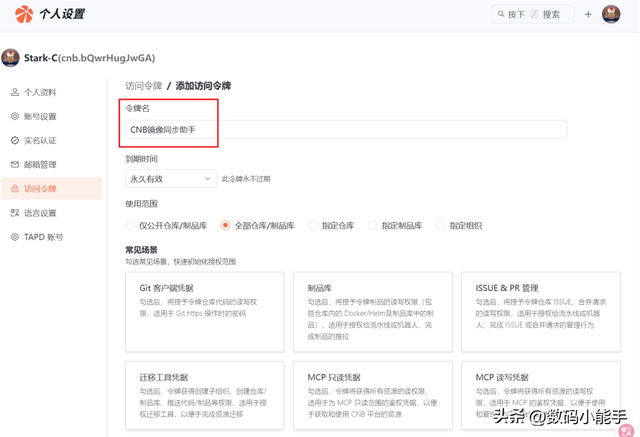
Task: Click the 实名认证 badge icon
Action: [x=15, y=140]
